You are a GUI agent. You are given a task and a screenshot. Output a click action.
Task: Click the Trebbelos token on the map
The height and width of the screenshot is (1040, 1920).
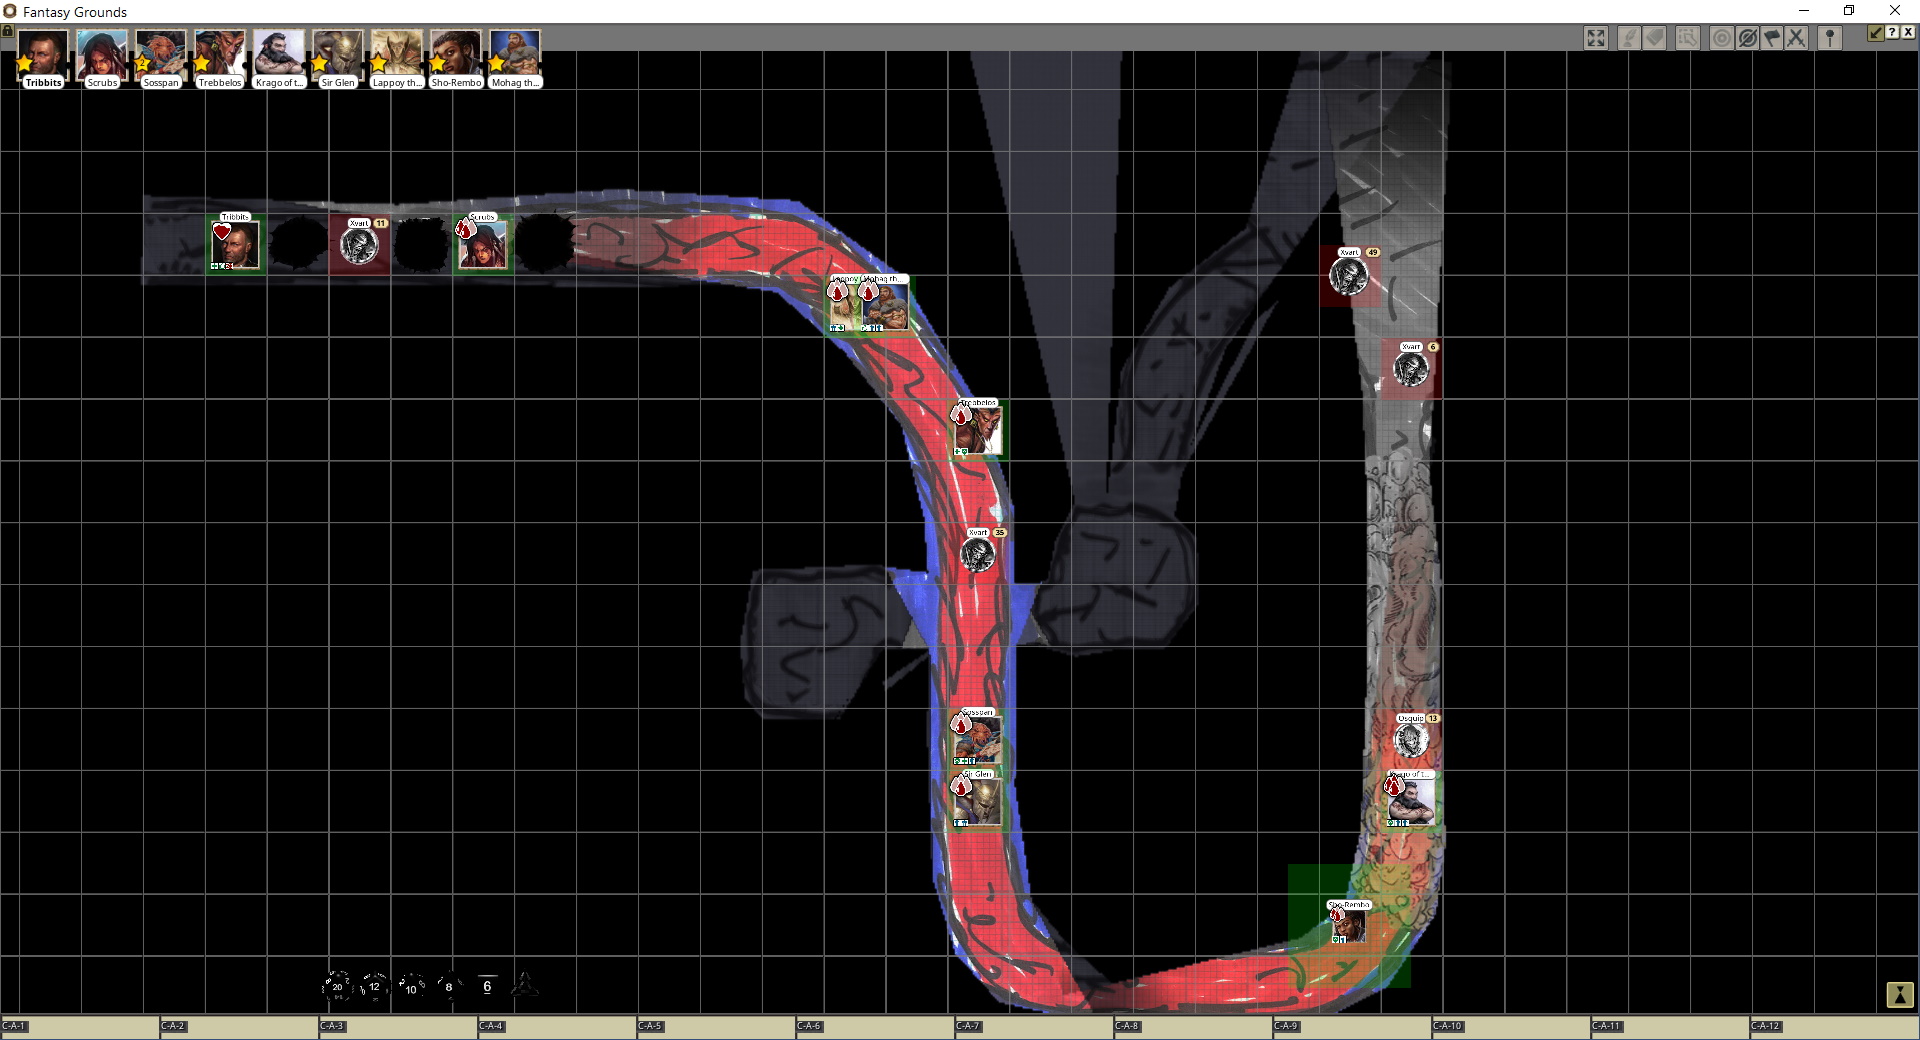click(978, 431)
